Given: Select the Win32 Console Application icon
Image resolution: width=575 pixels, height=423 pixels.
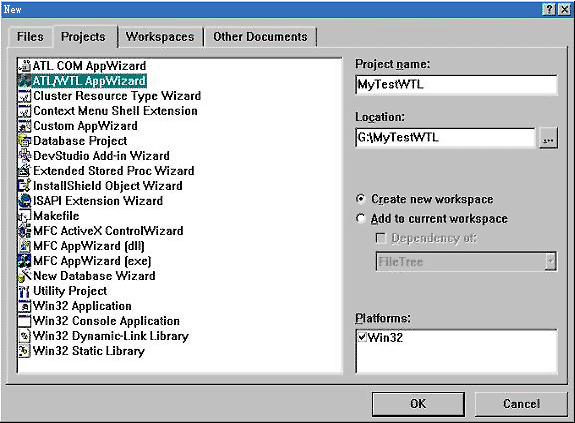Looking at the screenshot, I should coord(25,321).
